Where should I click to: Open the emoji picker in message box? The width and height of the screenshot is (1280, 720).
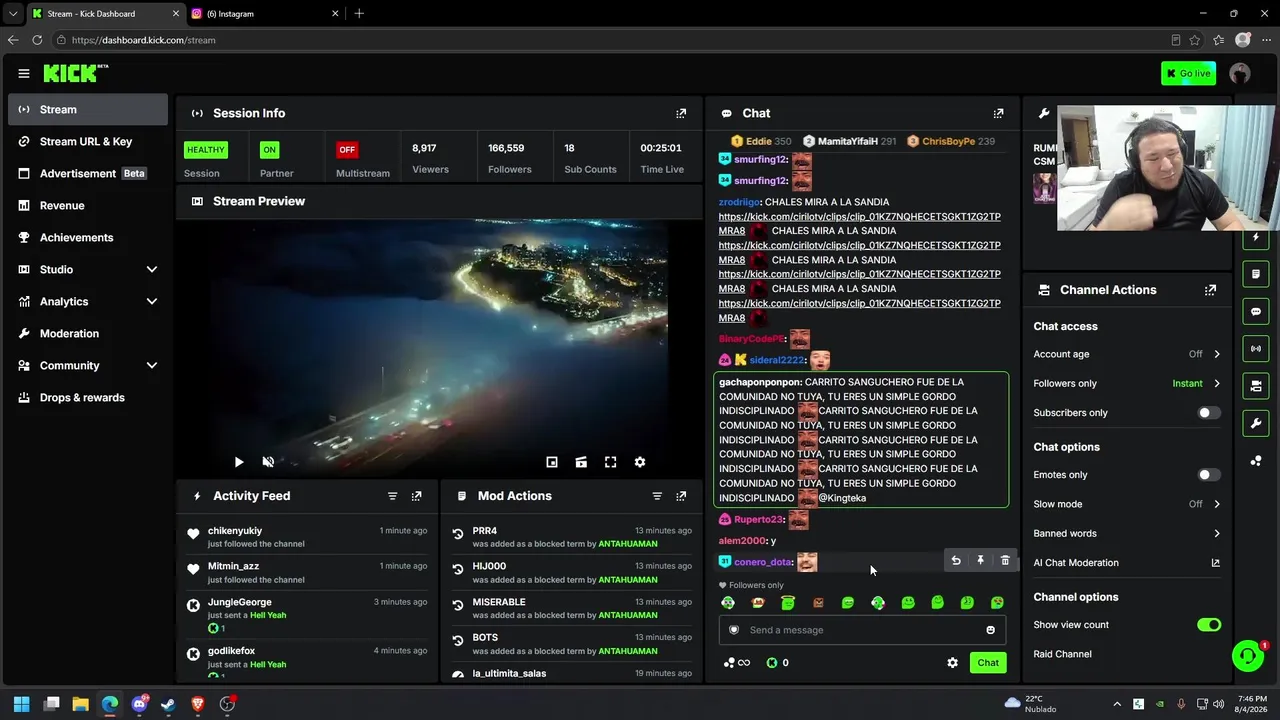click(990, 630)
